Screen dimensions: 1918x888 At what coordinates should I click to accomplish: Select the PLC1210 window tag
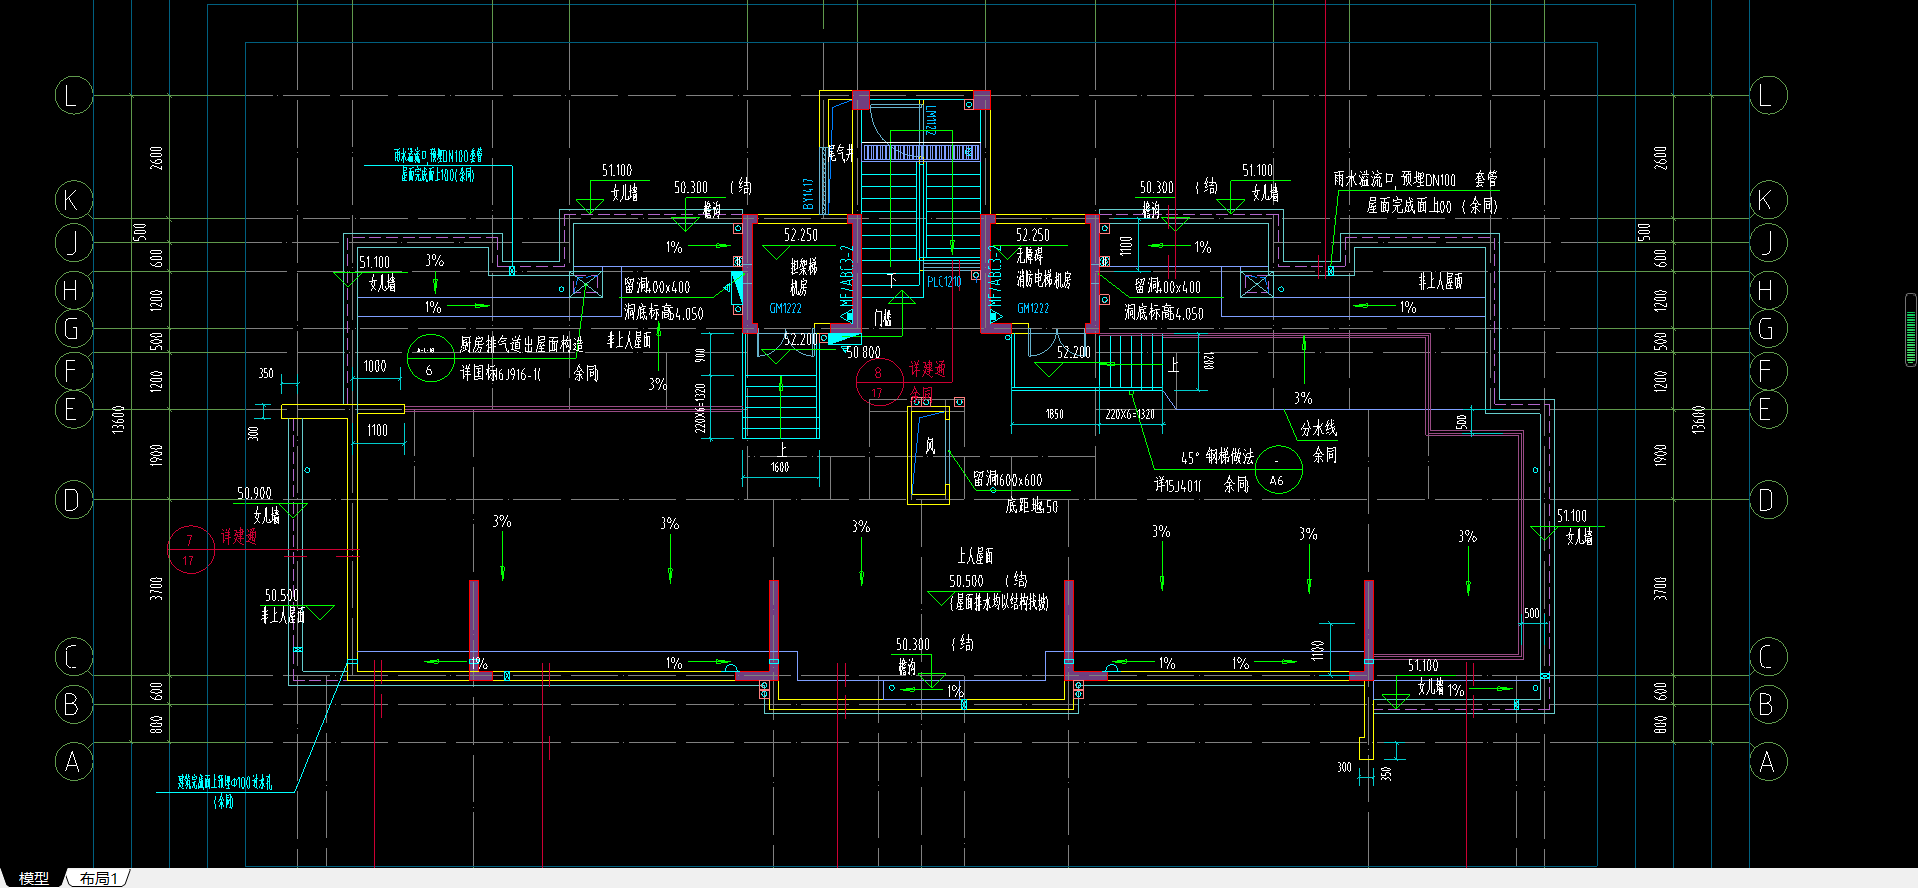tap(943, 282)
